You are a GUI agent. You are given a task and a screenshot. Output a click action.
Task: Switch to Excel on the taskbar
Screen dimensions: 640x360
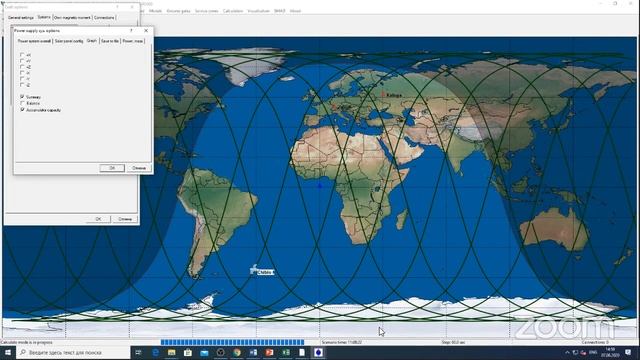tap(286, 352)
